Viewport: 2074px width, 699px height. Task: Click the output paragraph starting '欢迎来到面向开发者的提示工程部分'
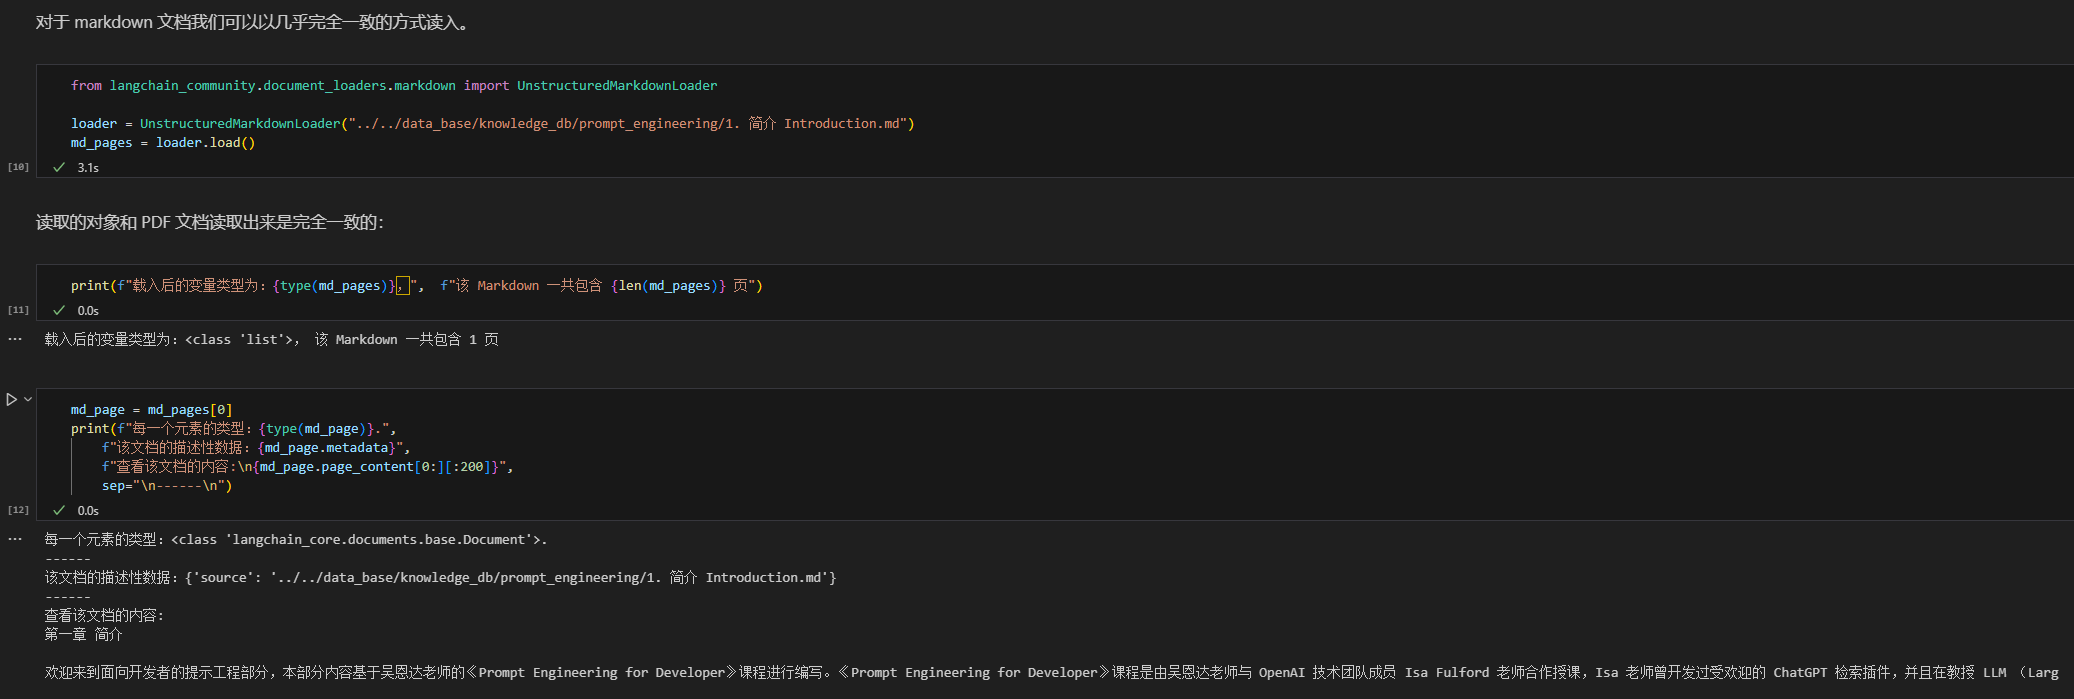[1051, 673]
